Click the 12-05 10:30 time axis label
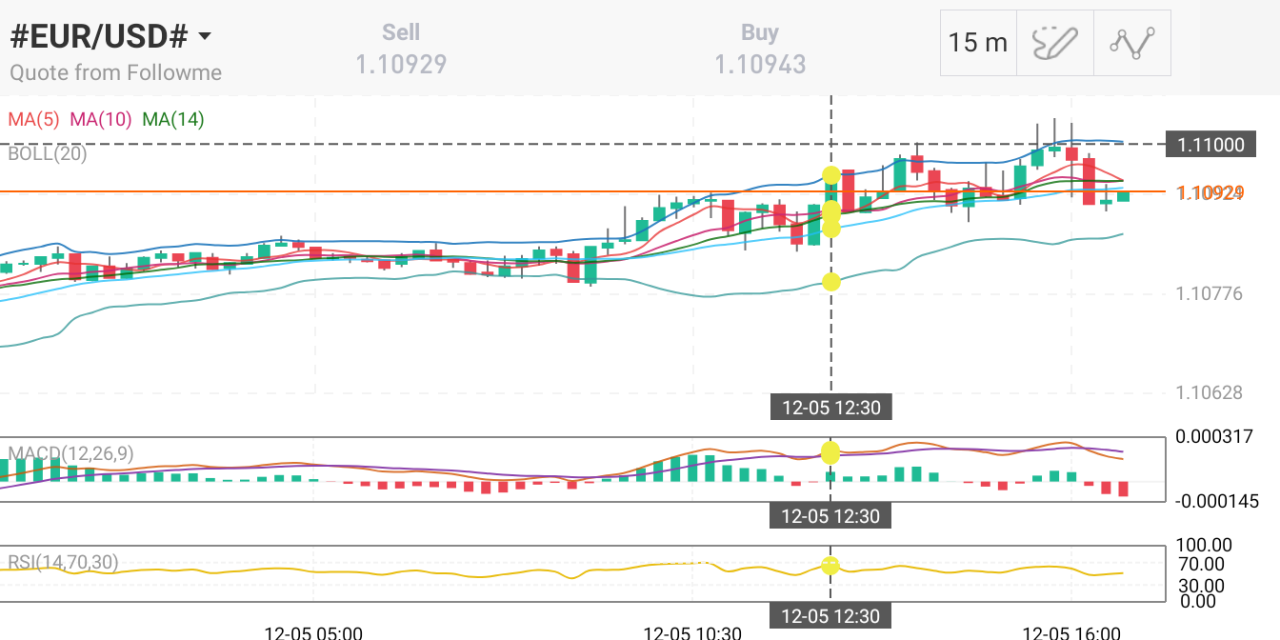 [692, 633]
